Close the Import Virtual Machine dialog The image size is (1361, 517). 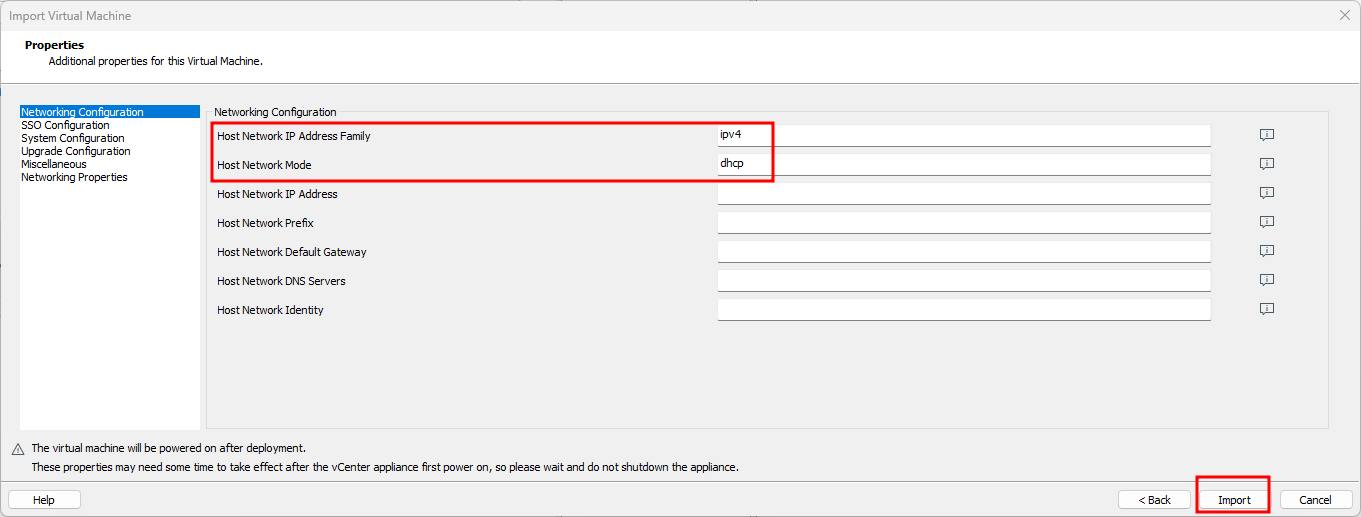(1344, 15)
